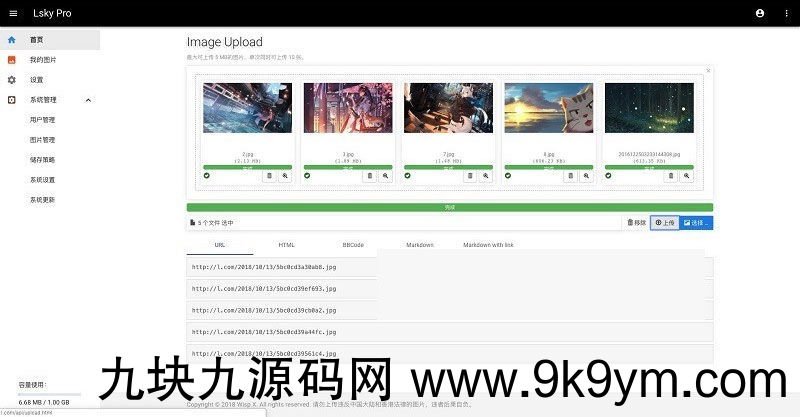Screen dimensions: 800x417
Task: Collapse the 系统管理 sidebar section
Action: point(88,100)
